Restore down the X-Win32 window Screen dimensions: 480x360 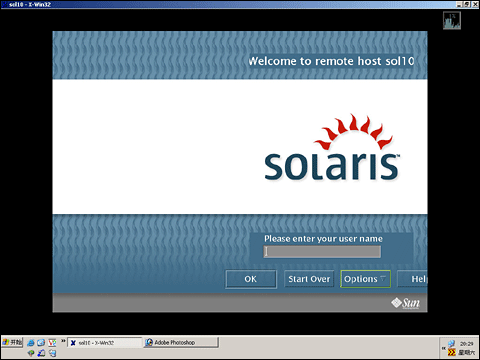(x=467, y=4)
